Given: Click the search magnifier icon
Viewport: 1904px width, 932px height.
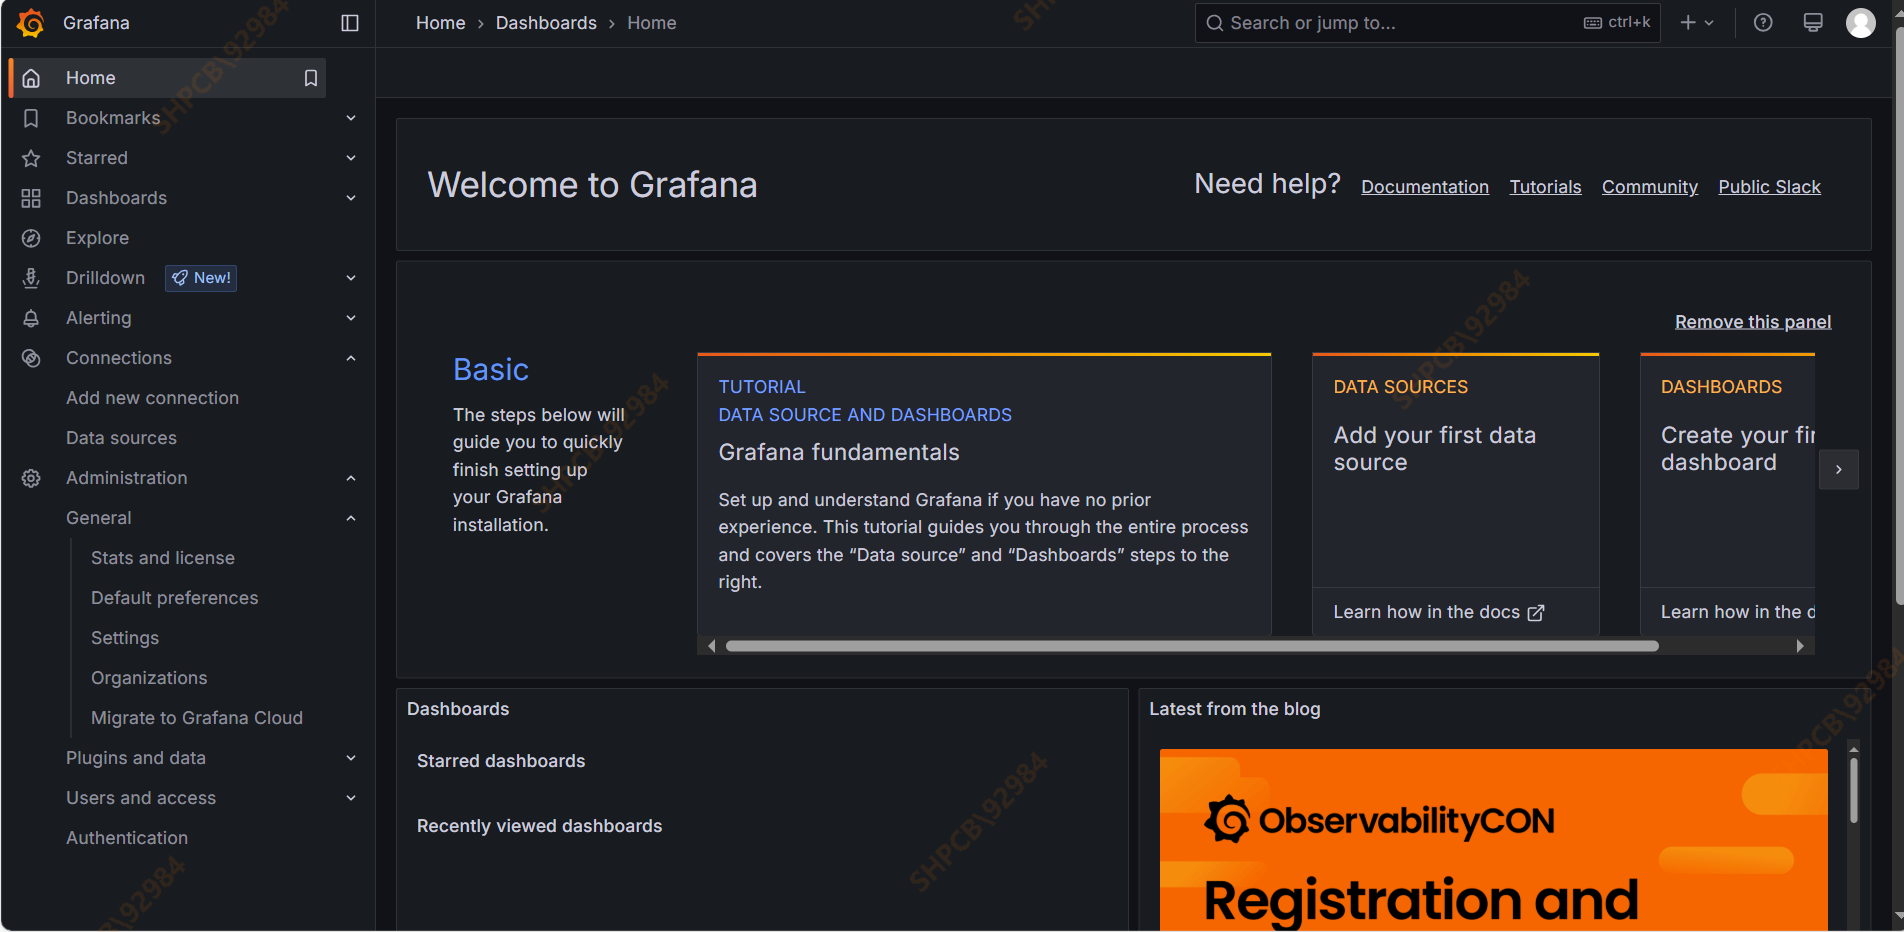Looking at the screenshot, I should pyautogui.click(x=1215, y=23).
